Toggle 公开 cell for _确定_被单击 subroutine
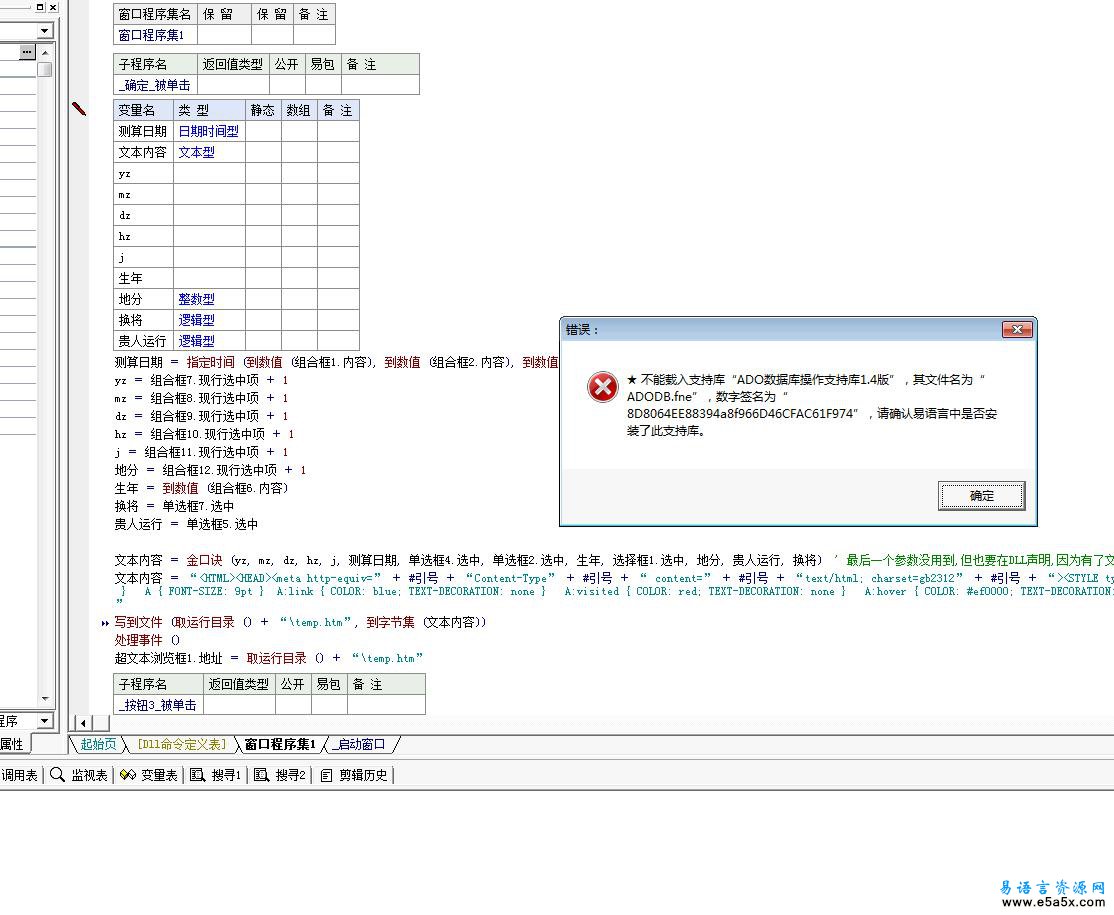This screenshot has width=1114, height=915. [286, 85]
